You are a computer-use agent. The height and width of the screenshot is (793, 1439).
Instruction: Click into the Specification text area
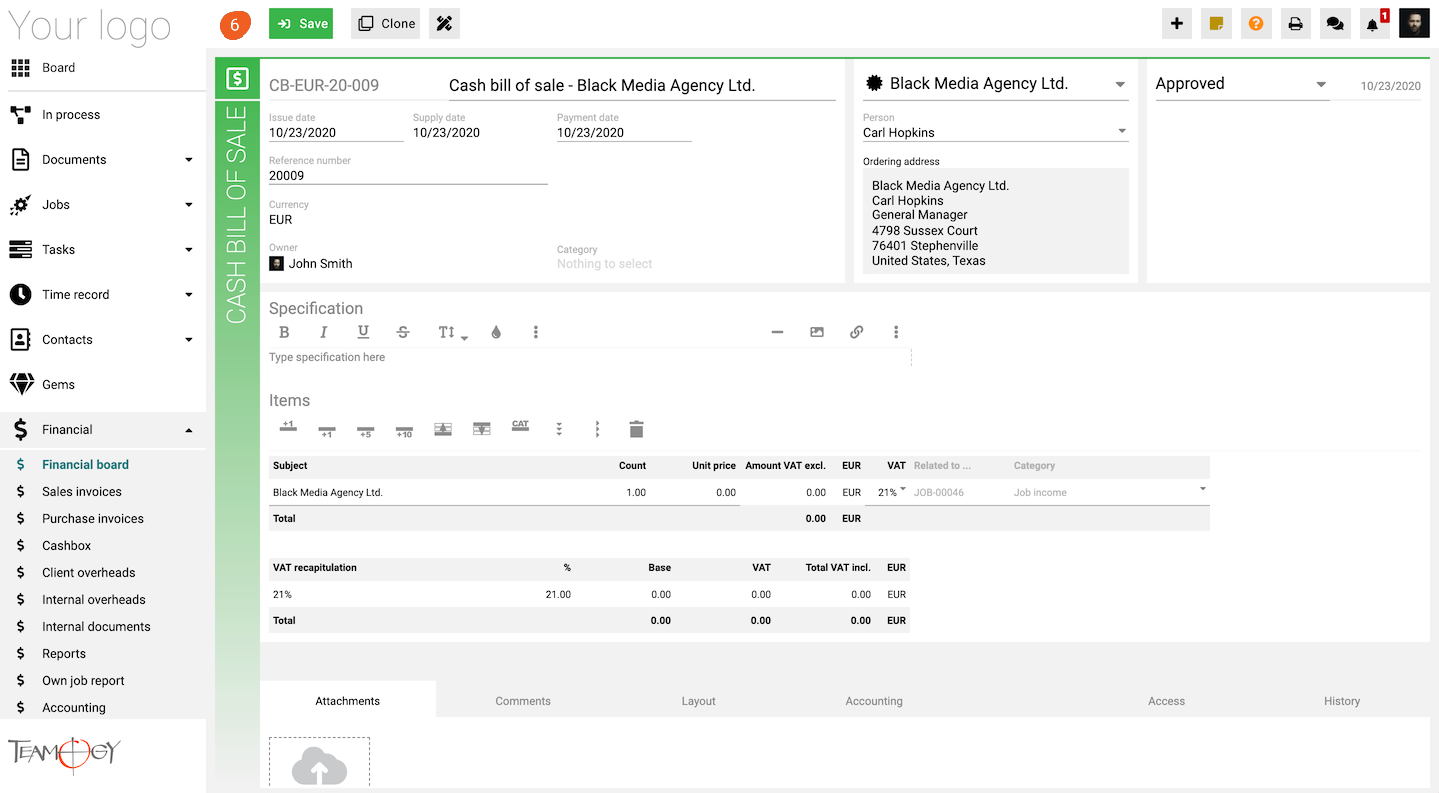pos(590,357)
